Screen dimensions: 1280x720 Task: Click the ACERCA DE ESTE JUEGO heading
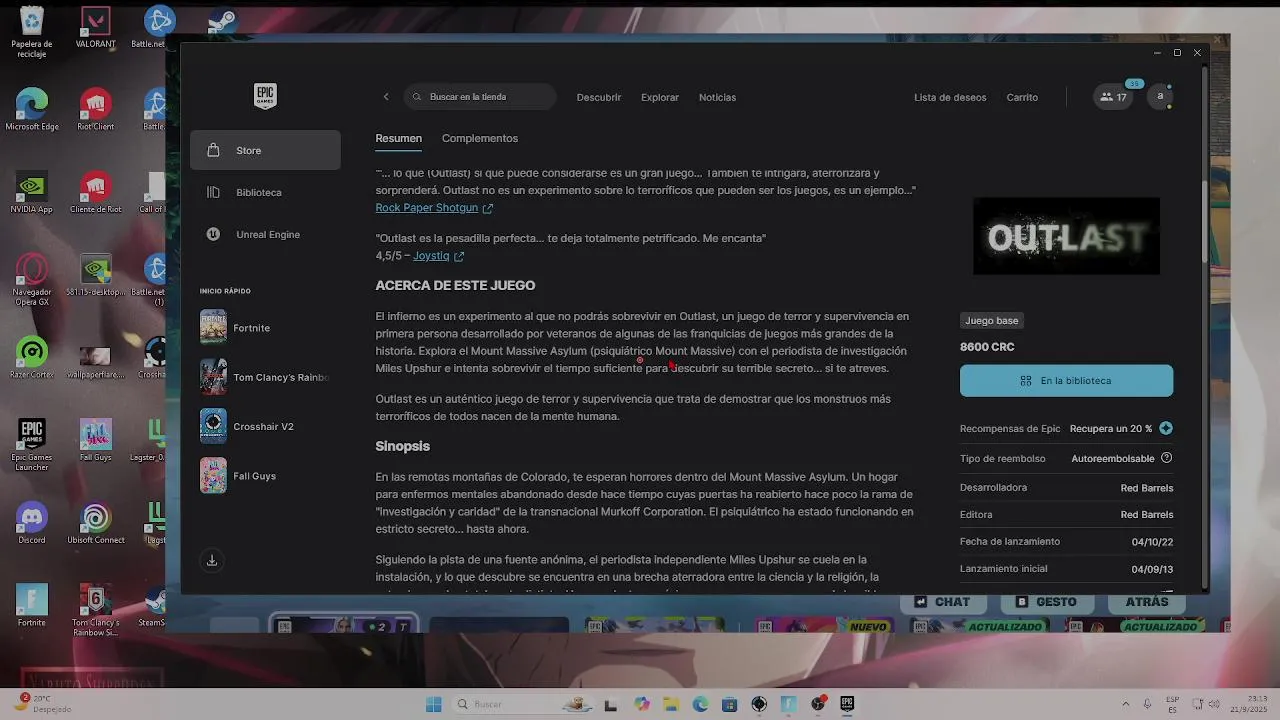click(x=455, y=285)
